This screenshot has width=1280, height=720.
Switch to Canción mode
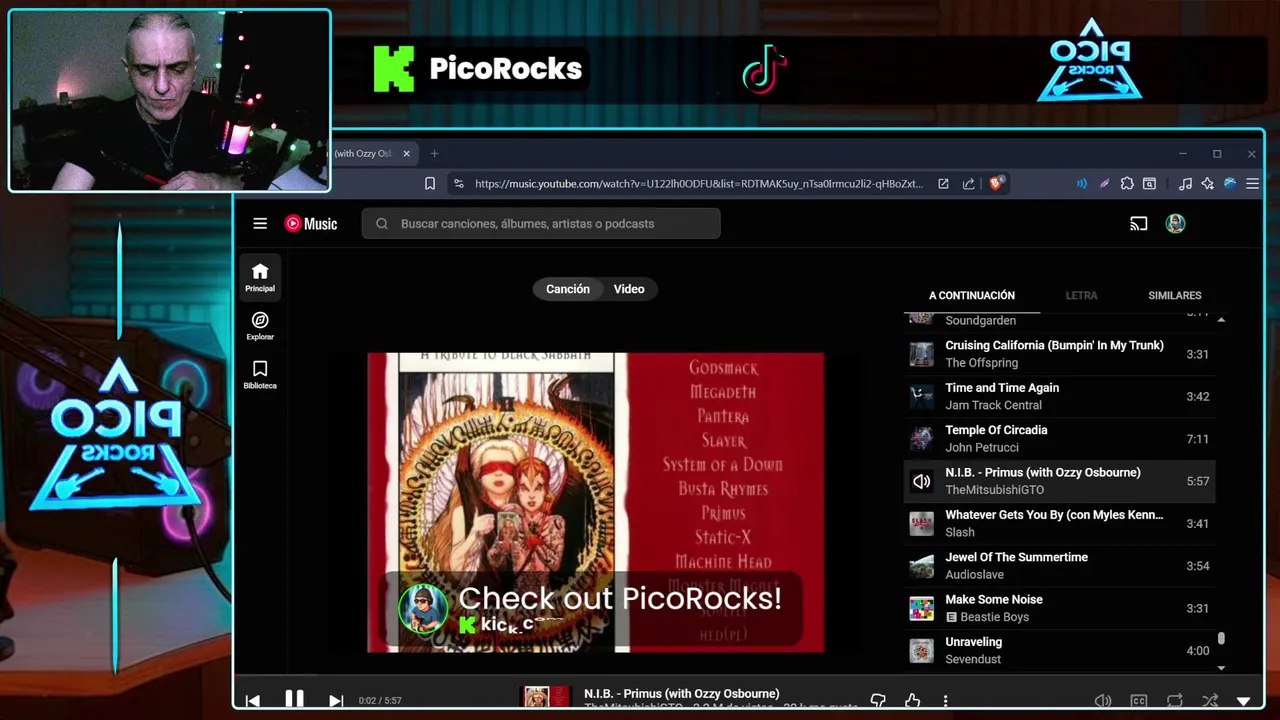[x=568, y=289]
